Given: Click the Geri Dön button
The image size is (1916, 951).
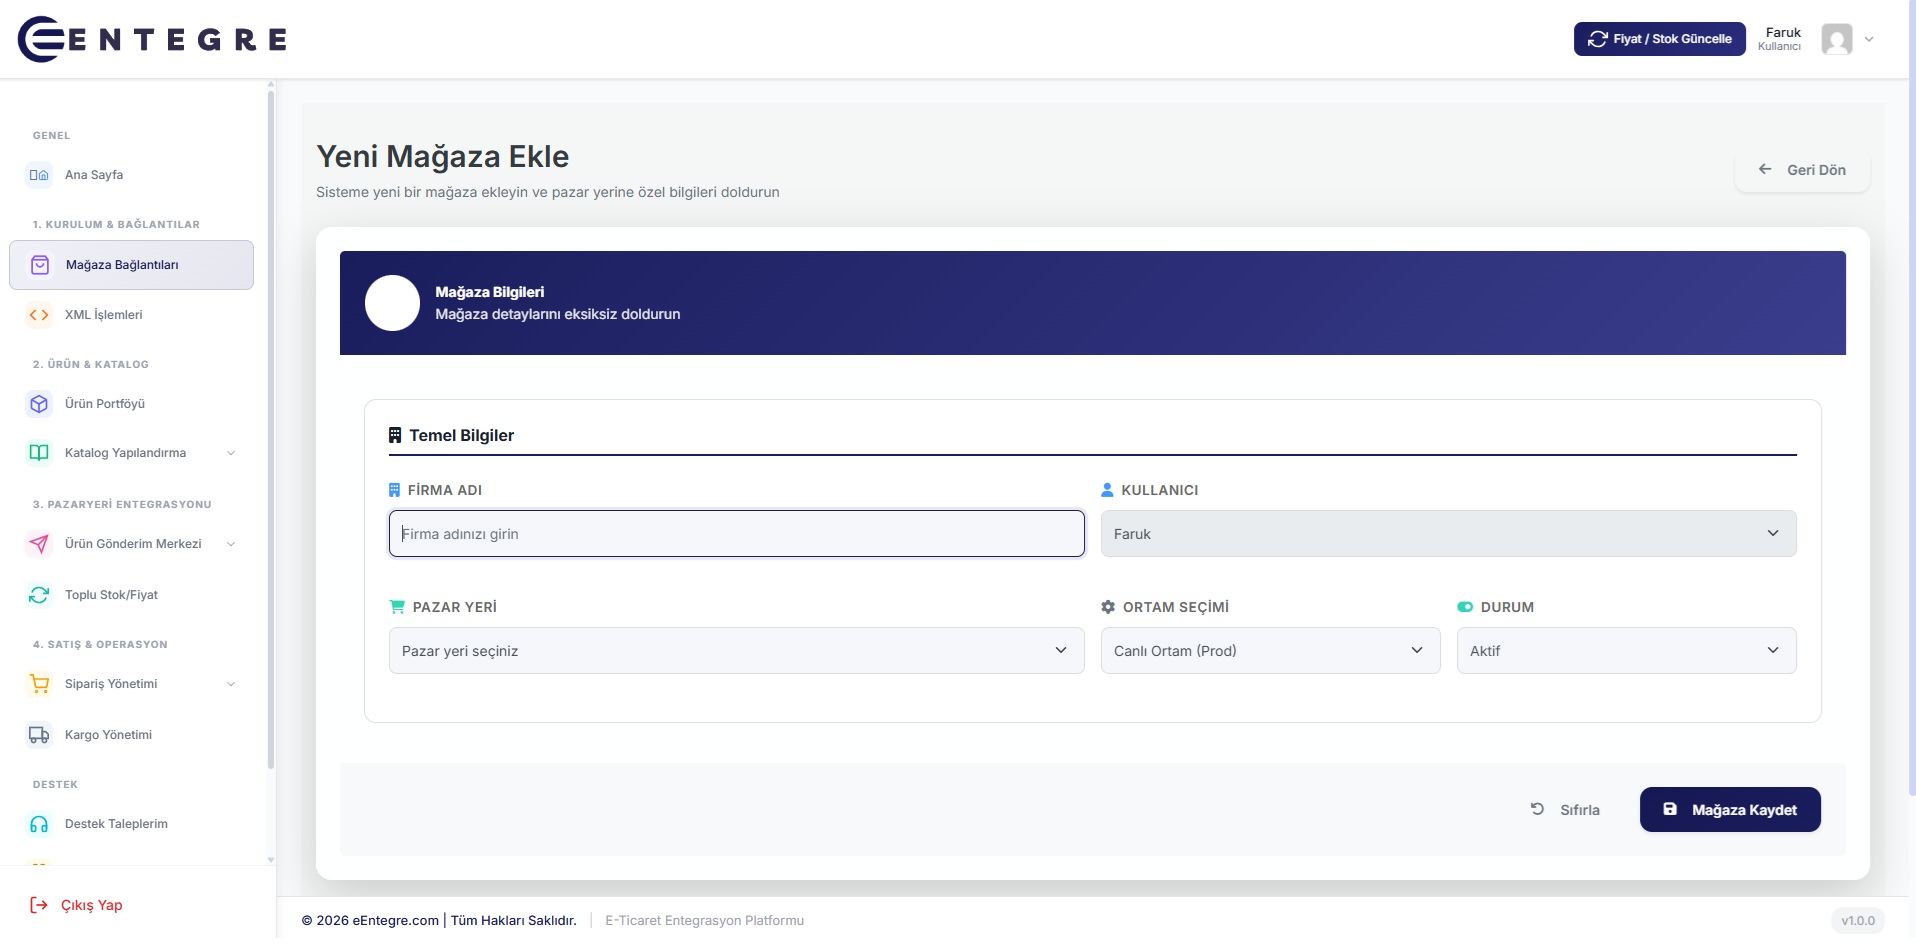Looking at the screenshot, I should pyautogui.click(x=1802, y=170).
